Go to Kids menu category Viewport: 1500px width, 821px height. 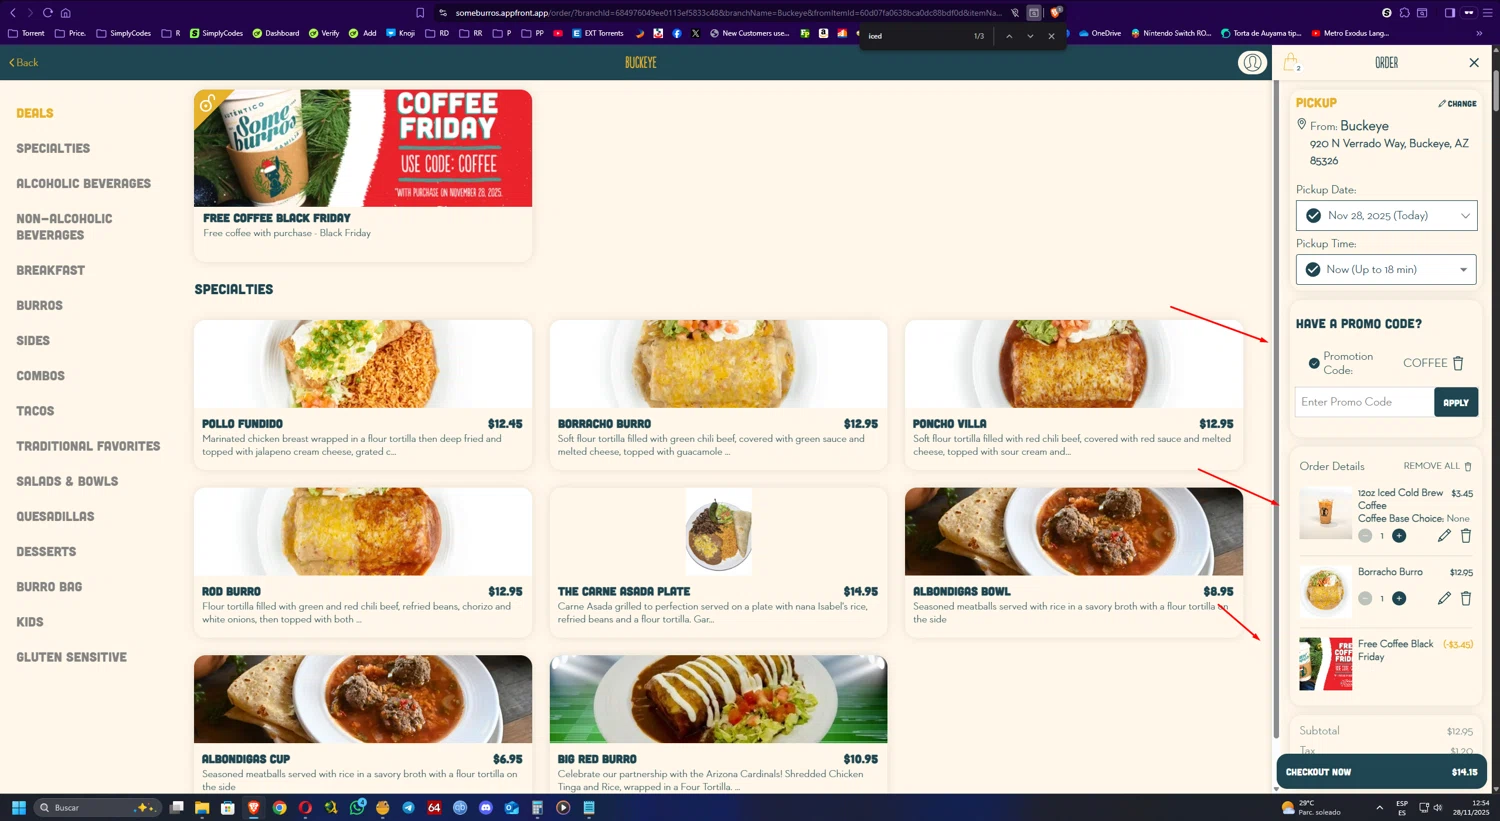pyautogui.click(x=30, y=622)
